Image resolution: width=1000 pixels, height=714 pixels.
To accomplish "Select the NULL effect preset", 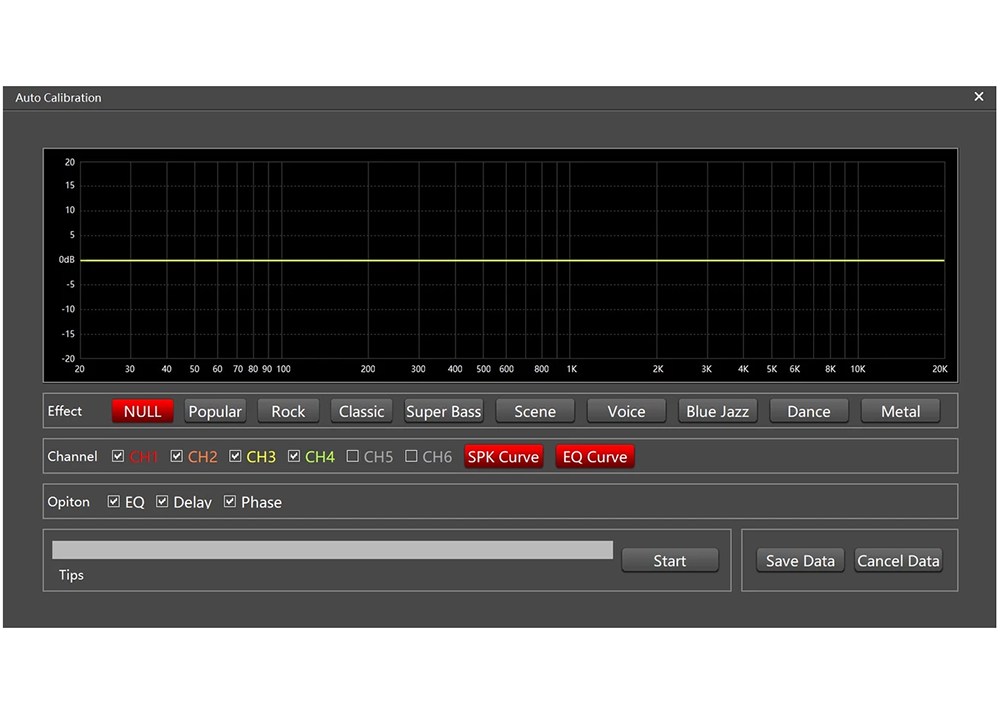I will click(x=143, y=411).
